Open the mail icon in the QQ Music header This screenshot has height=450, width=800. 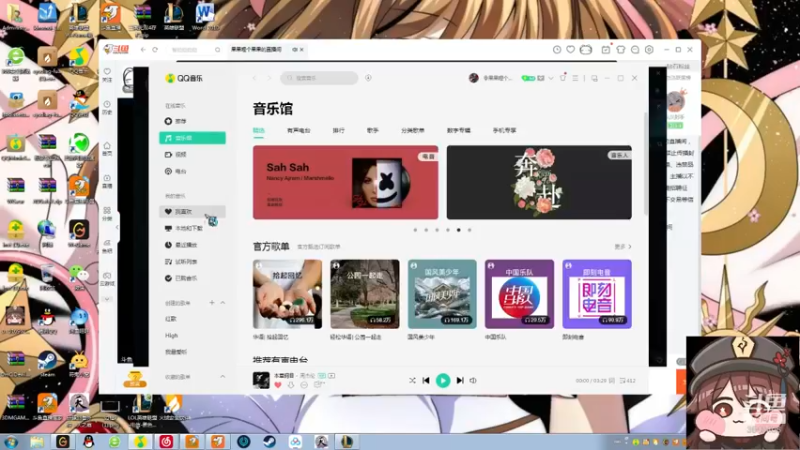[x=541, y=78]
